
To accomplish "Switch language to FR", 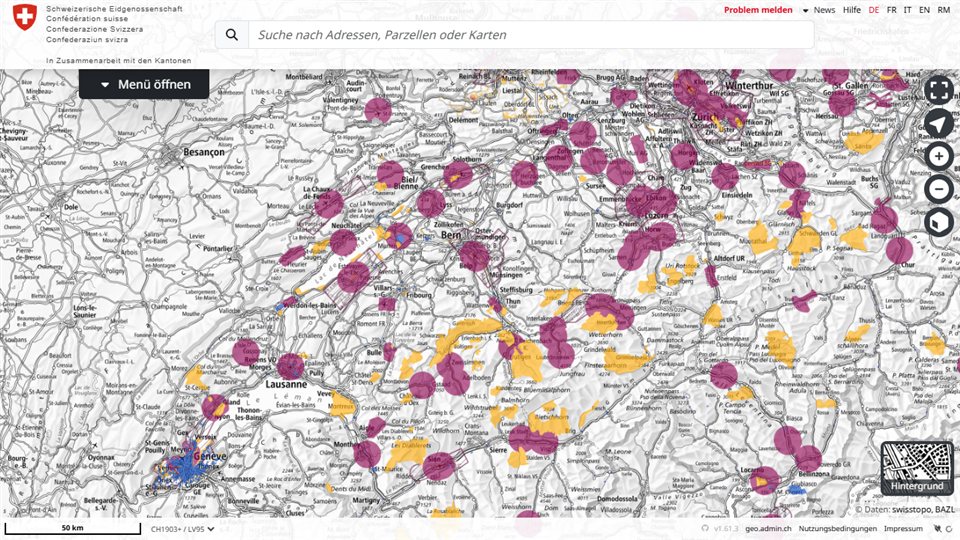I will pos(891,10).
